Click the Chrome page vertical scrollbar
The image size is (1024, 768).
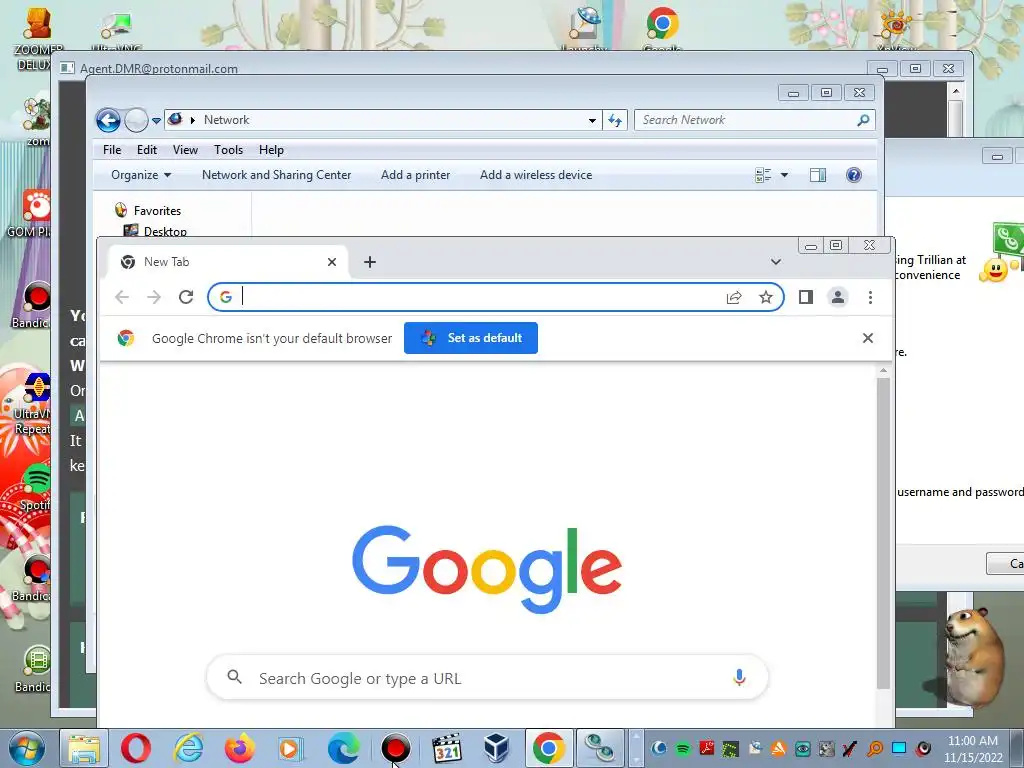(x=883, y=532)
